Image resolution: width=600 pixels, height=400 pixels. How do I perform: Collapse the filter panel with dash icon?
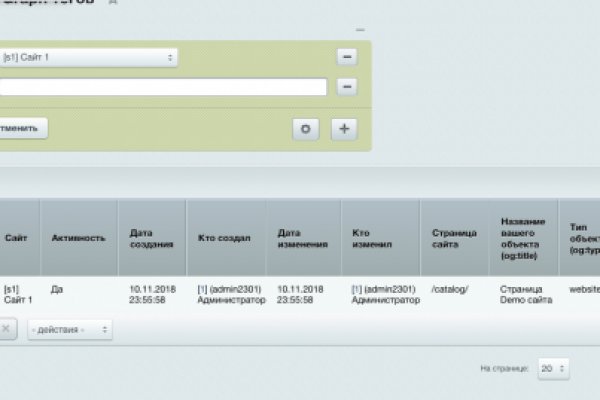[x=360, y=31]
